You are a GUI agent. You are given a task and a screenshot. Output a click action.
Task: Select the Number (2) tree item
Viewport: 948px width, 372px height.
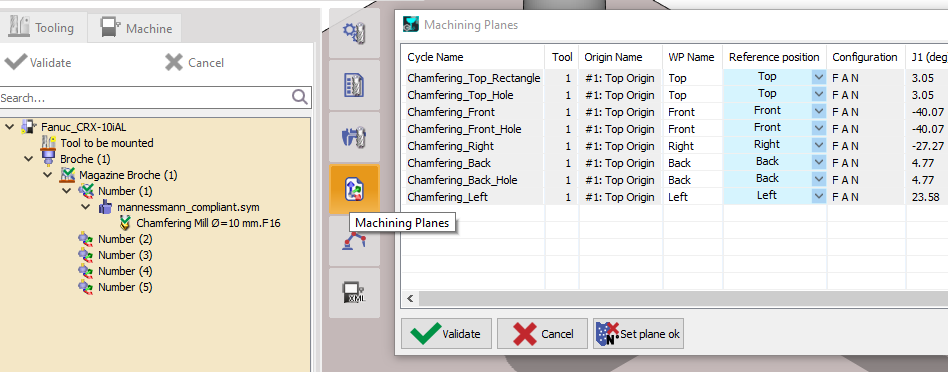pyautogui.click(x=125, y=239)
